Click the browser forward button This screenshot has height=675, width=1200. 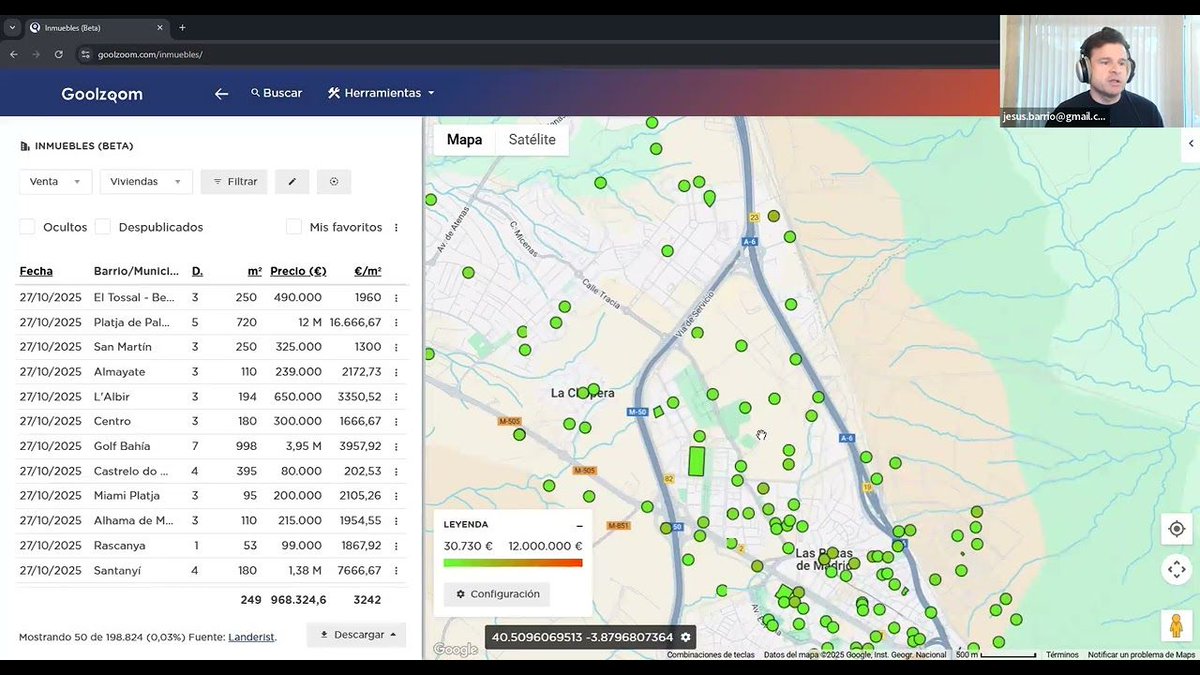(36, 54)
